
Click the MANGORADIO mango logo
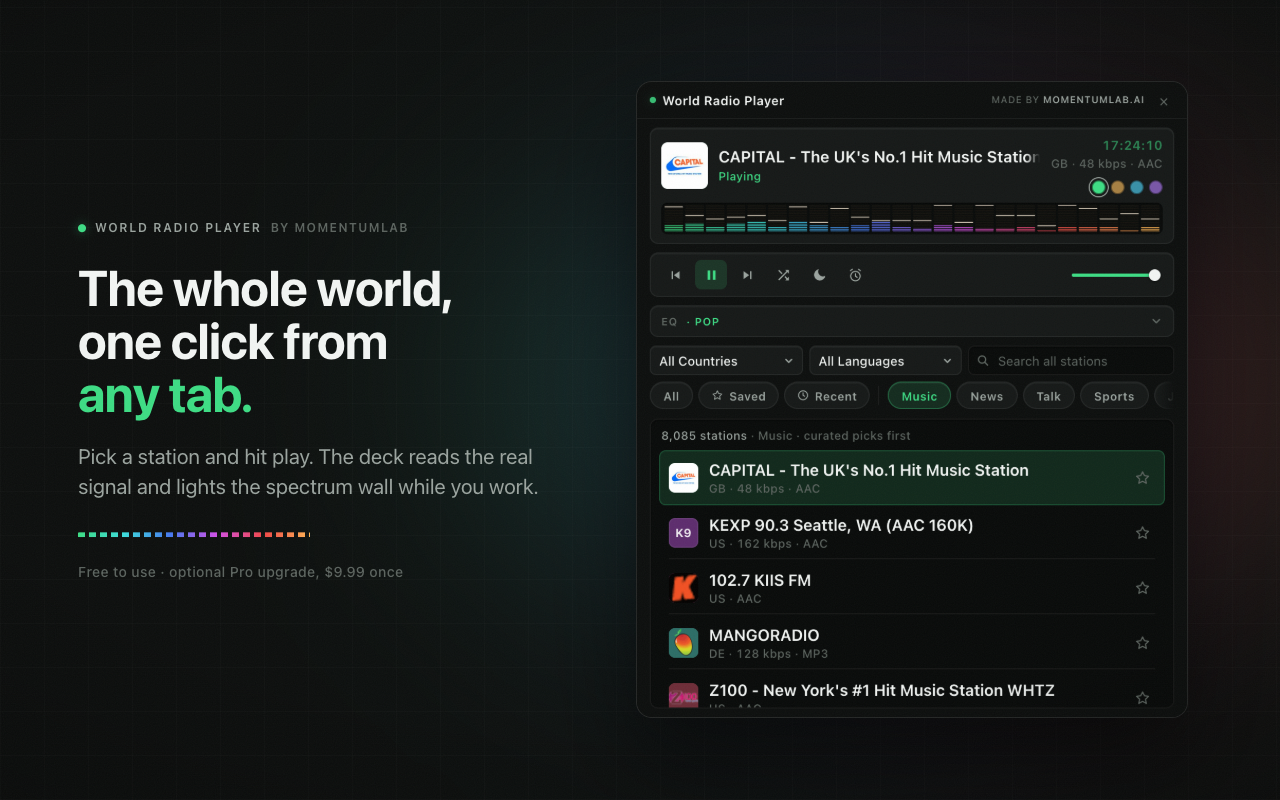click(x=683, y=643)
